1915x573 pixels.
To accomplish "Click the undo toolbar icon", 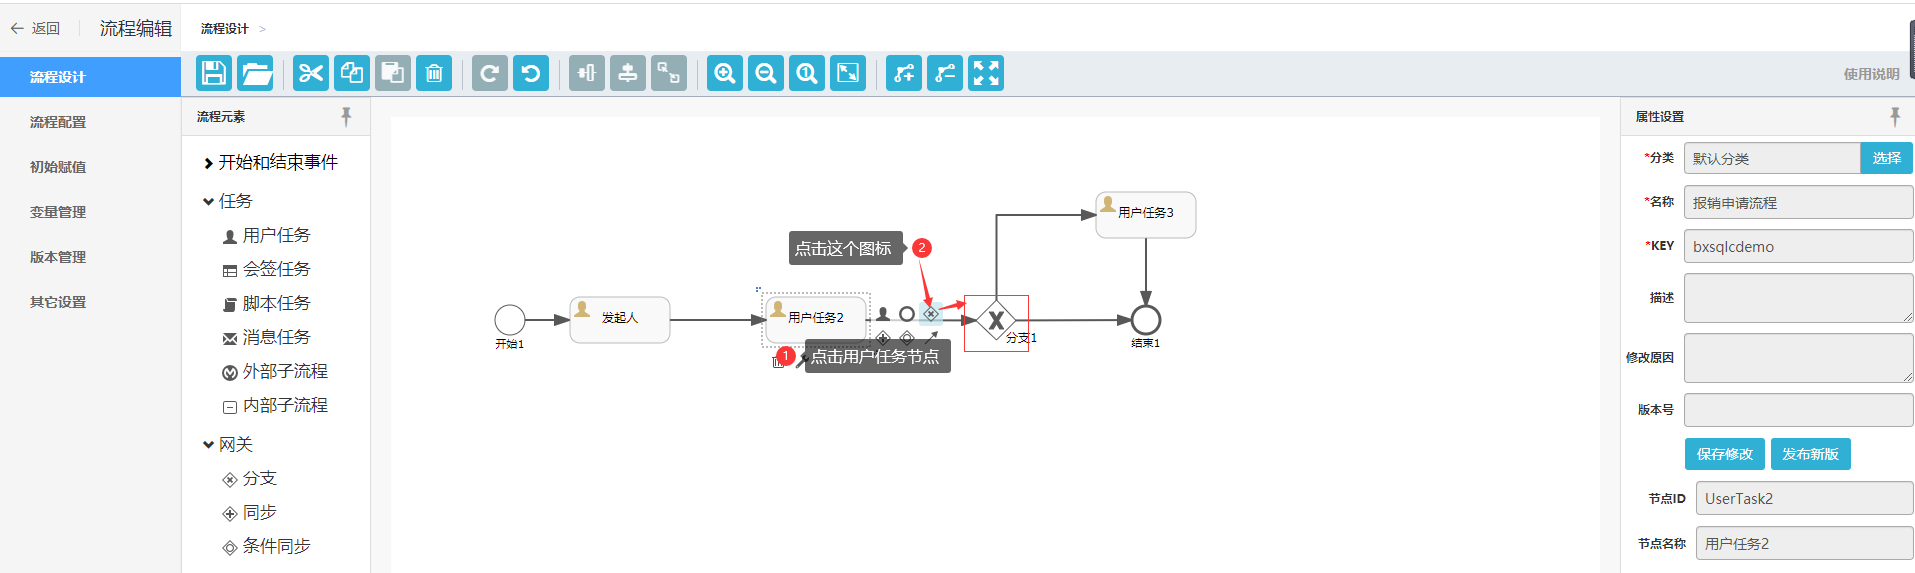I will coord(531,73).
